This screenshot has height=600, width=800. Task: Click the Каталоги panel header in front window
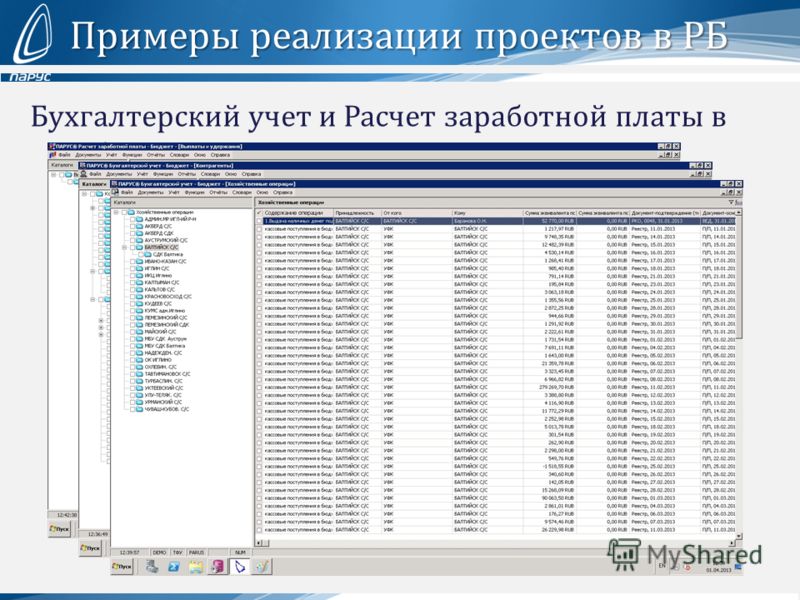(x=182, y=203)
